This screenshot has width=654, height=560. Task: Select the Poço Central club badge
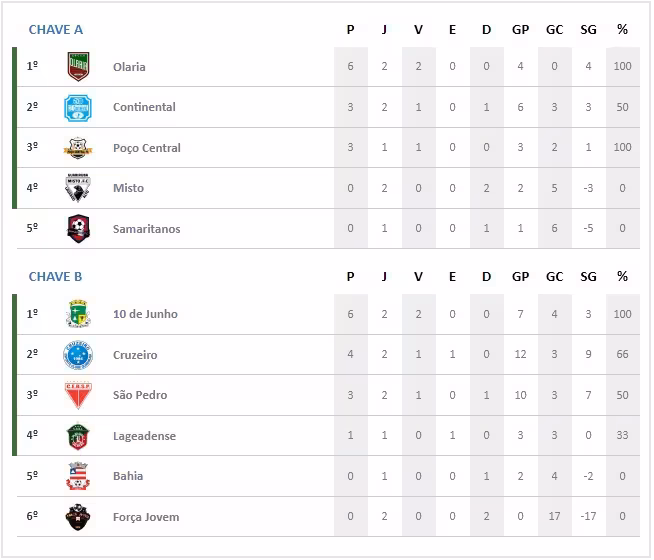click(78, 148)
